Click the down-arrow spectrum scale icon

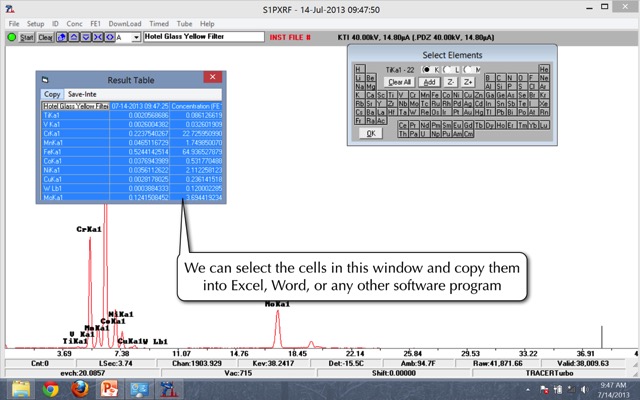point(85,37)
